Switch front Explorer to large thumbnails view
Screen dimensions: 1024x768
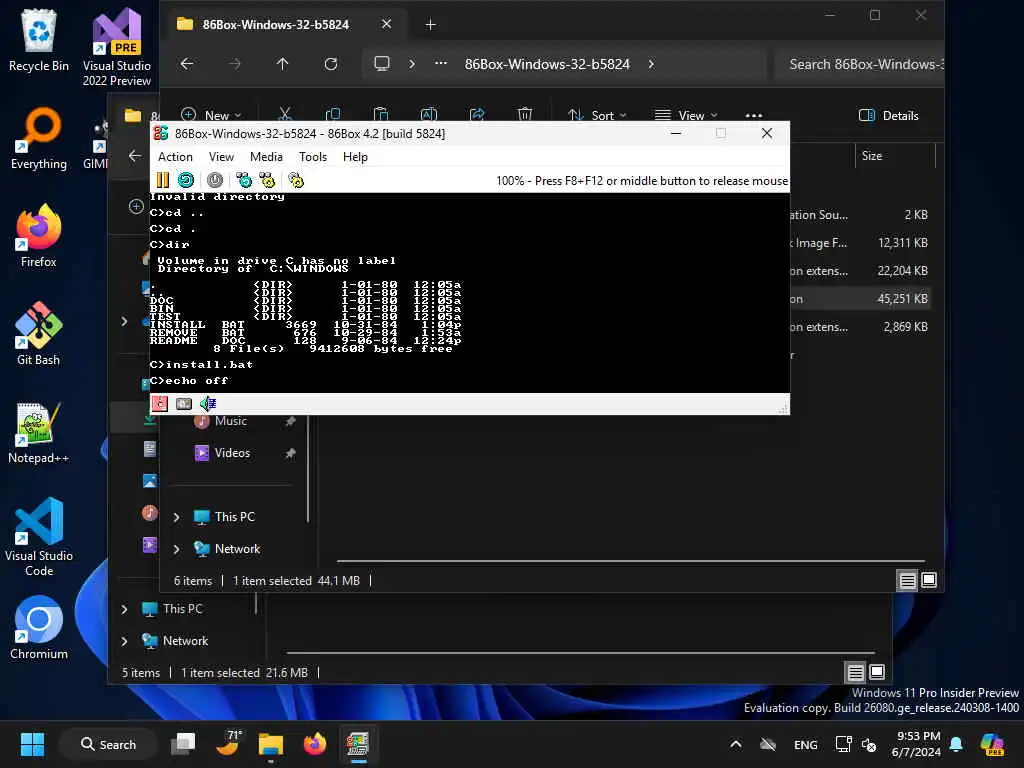tap(929, 580)
